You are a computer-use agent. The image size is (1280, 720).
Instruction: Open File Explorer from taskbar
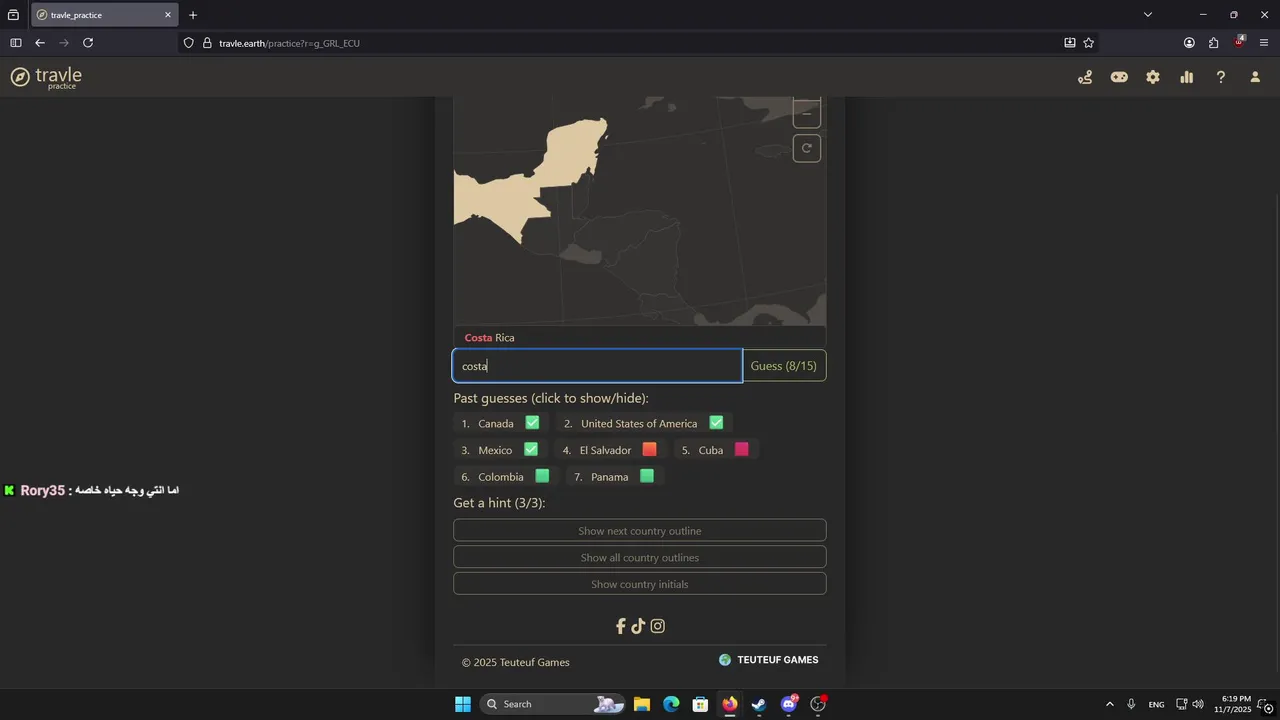point(642,704)
